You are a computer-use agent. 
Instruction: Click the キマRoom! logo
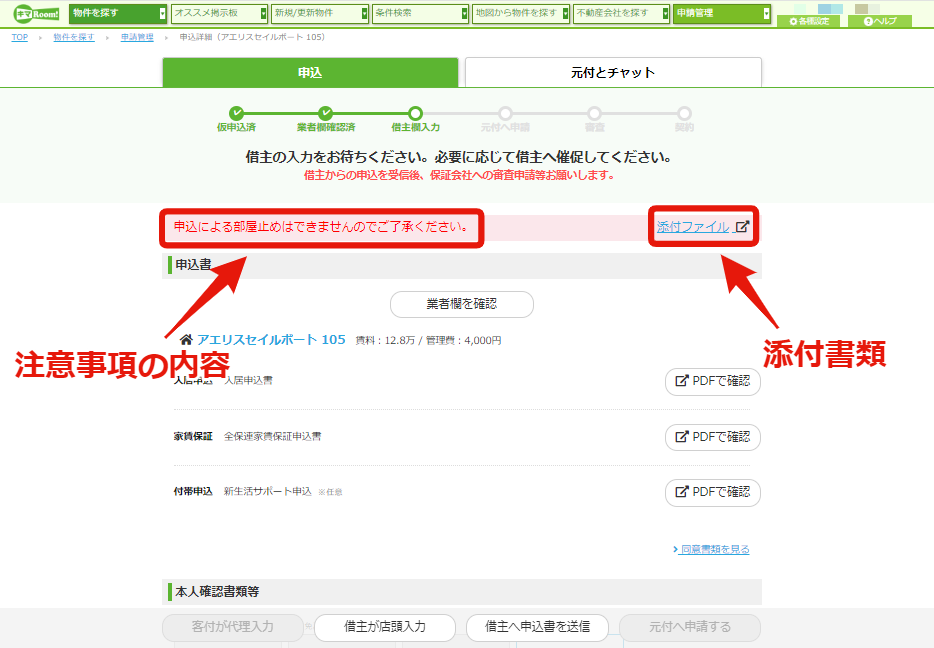(x=36, y=13)
